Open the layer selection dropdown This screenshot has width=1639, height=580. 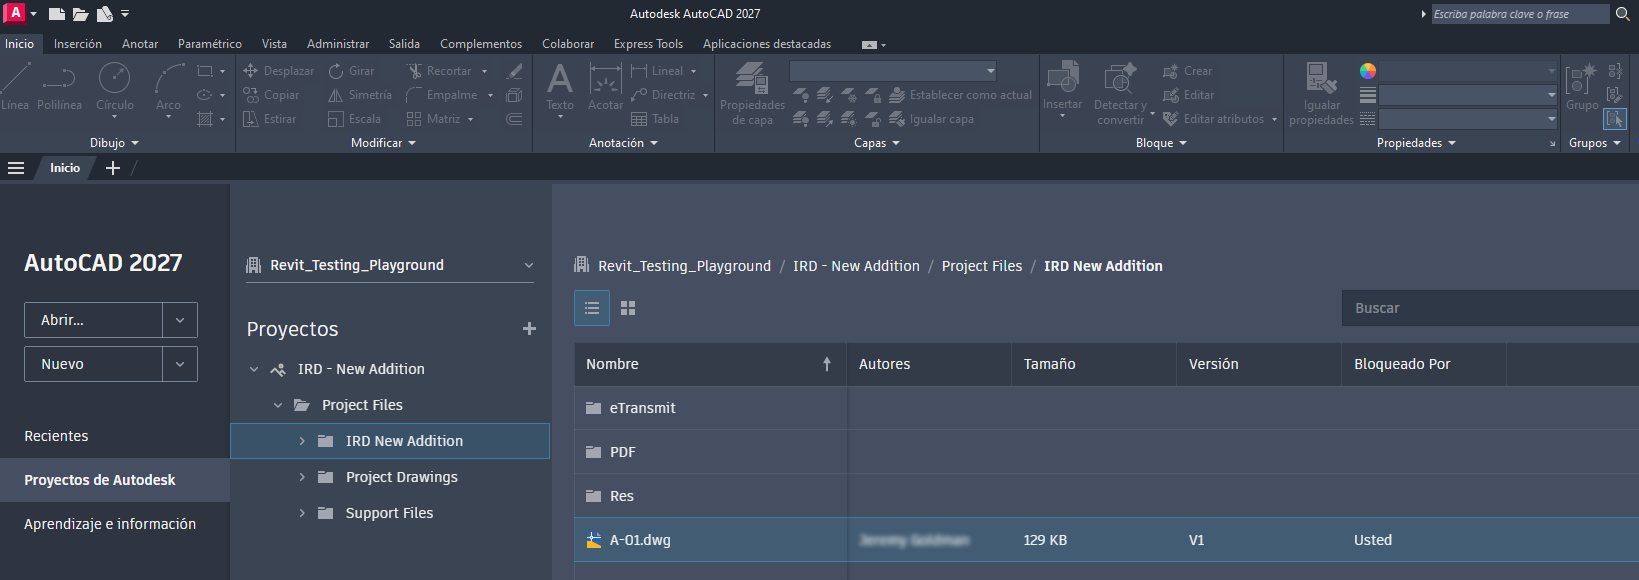(893, 71)
